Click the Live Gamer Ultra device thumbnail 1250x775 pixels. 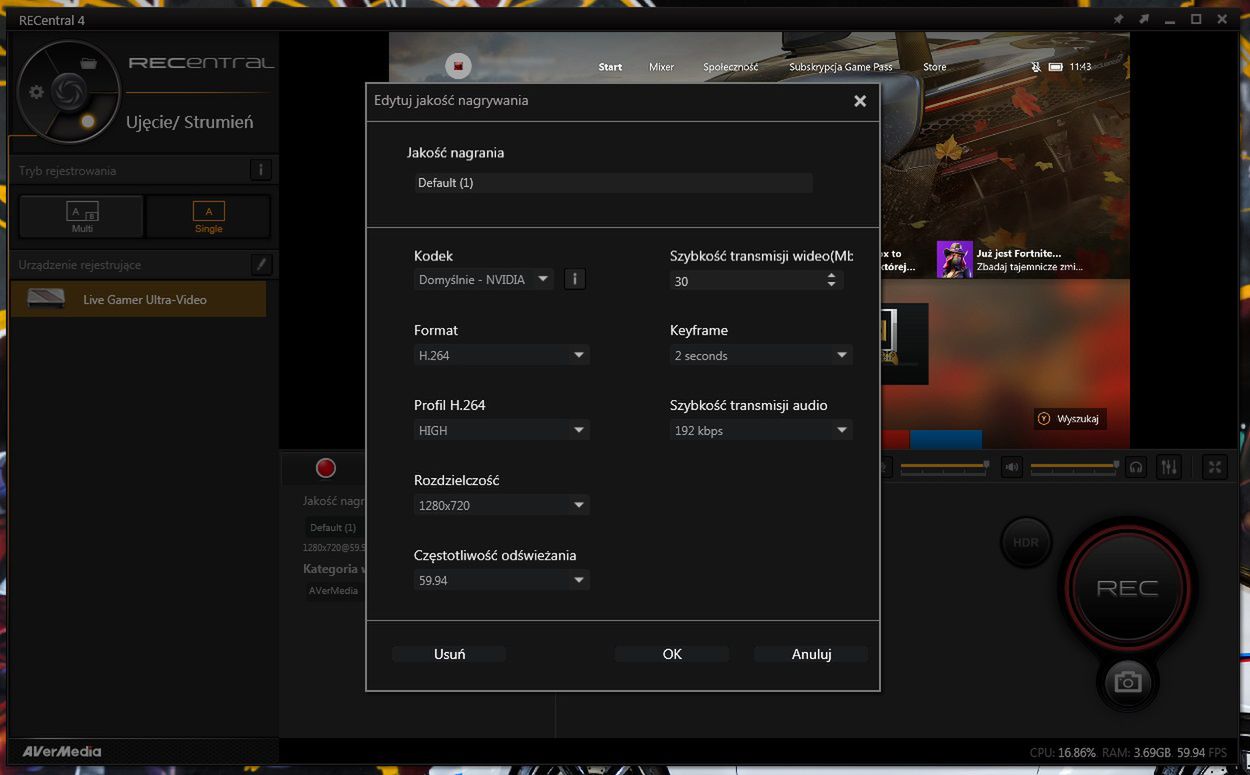point(46,299)
